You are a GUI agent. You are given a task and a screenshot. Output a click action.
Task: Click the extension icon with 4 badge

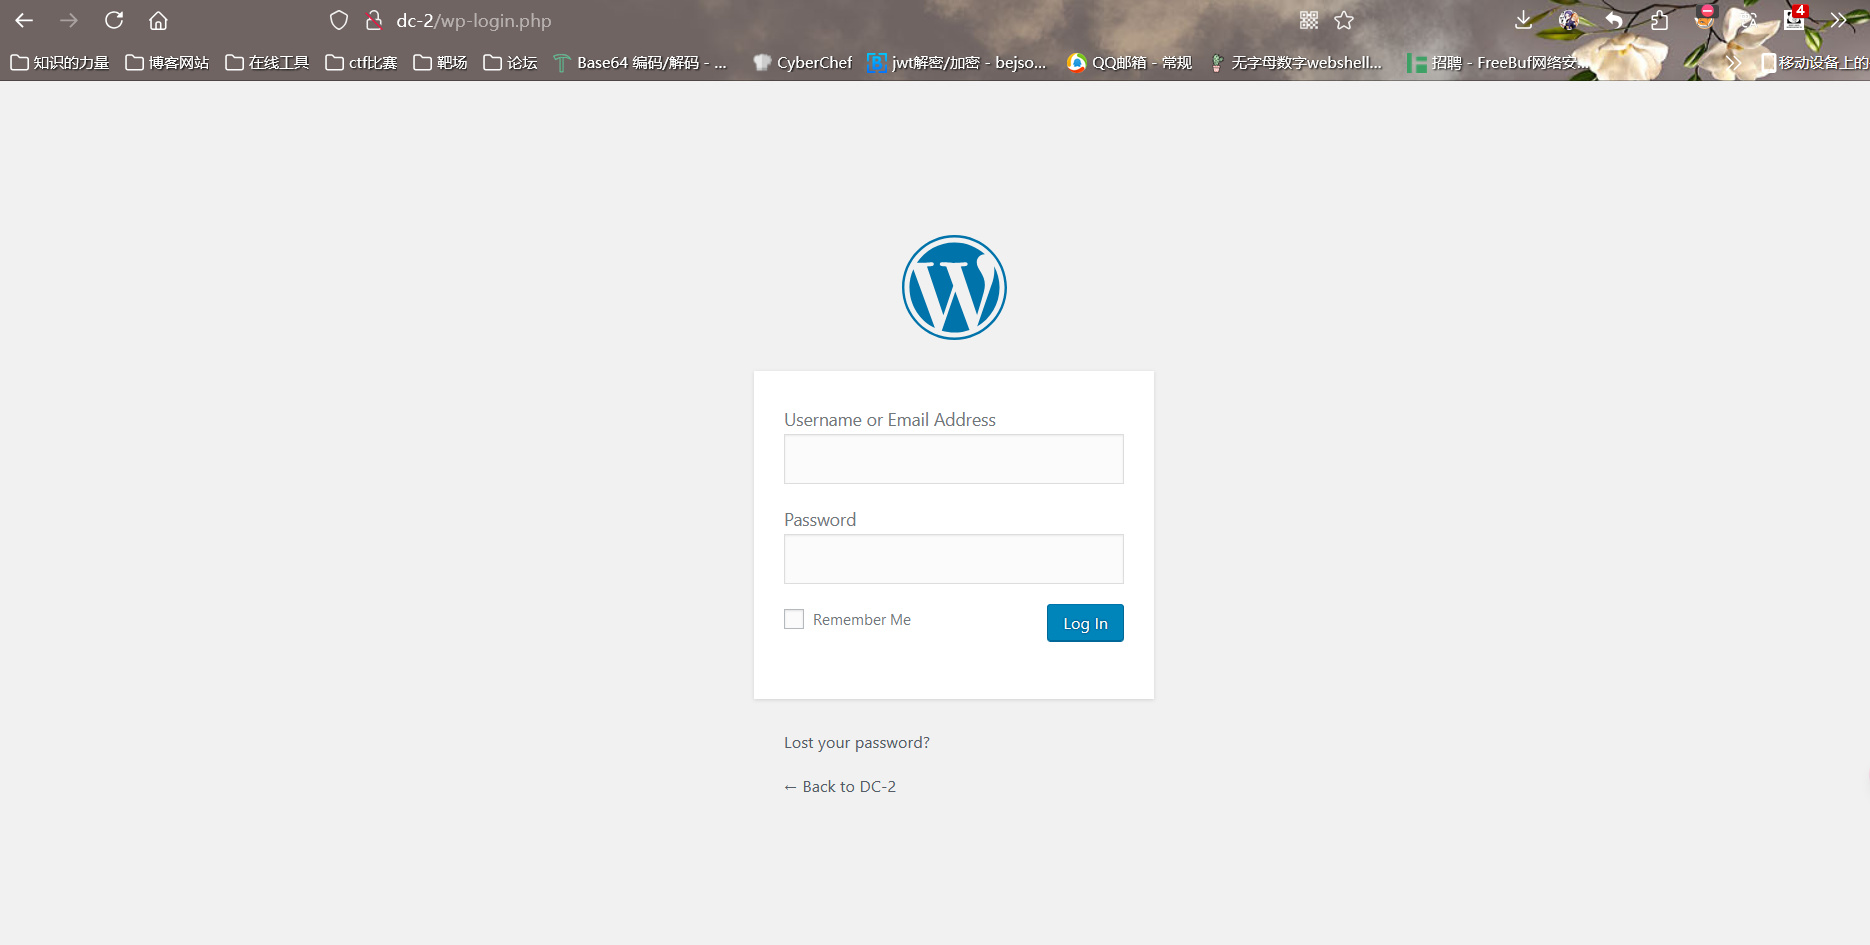1795,18
